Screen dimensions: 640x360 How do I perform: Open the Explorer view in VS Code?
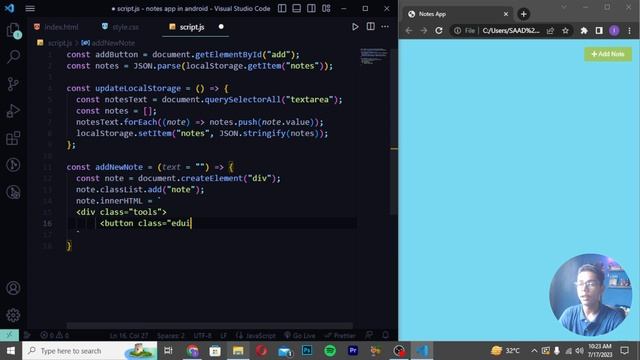tap(13, 30)
